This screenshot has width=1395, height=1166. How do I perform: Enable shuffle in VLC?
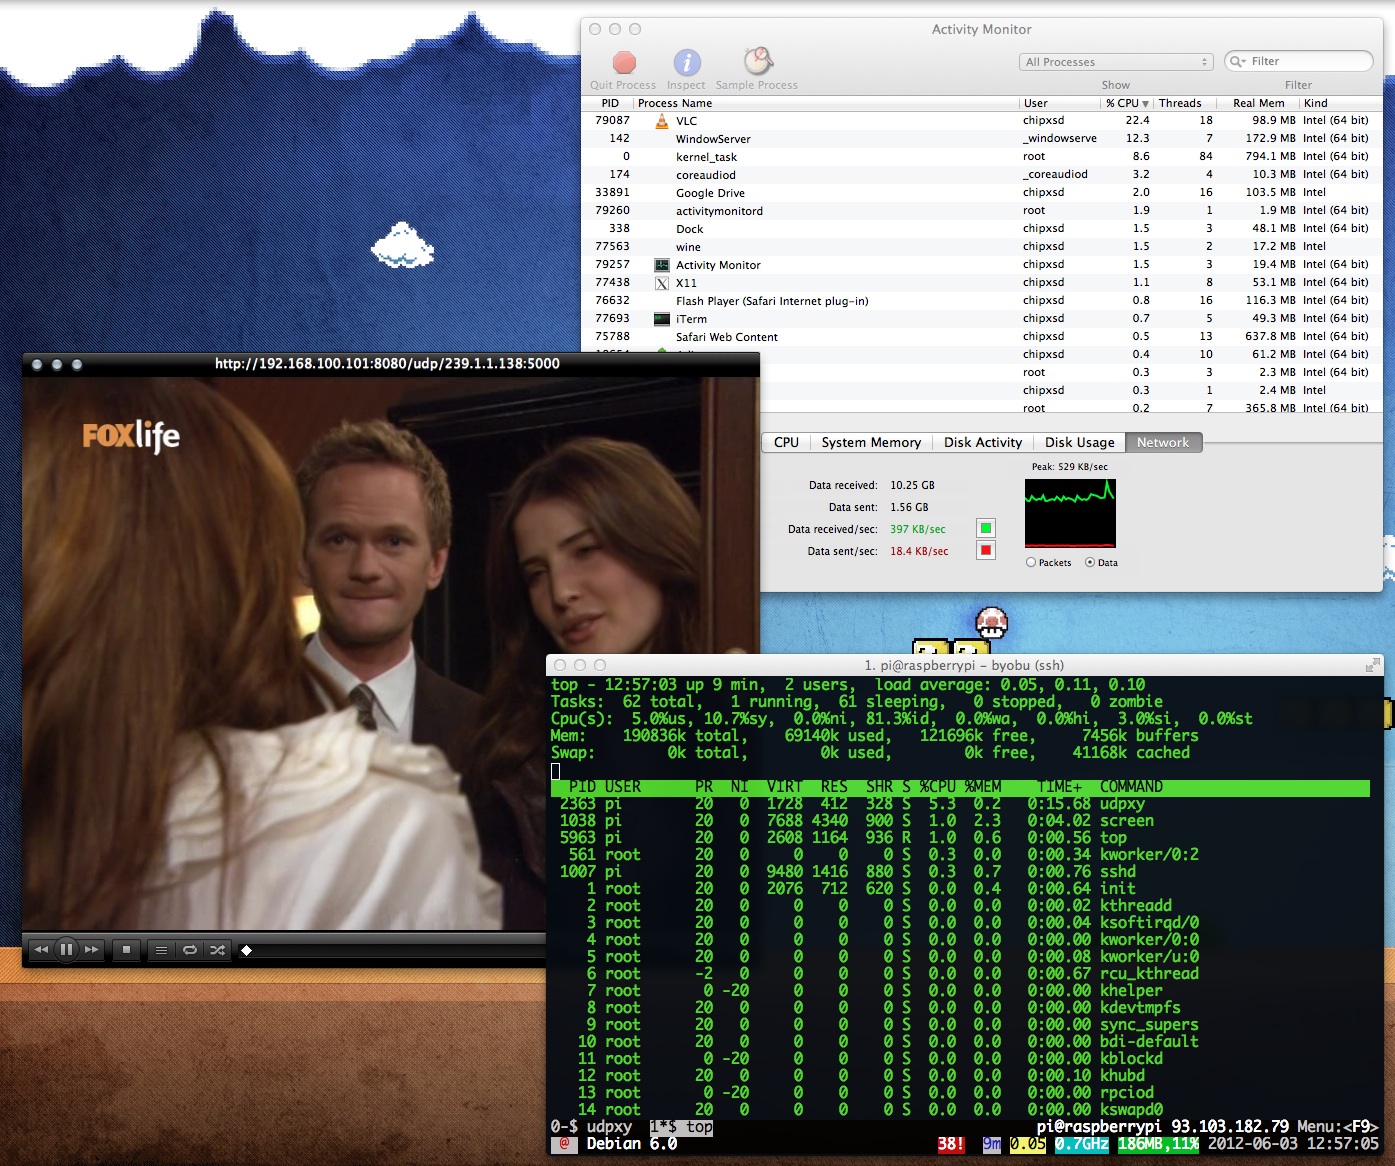216,950
